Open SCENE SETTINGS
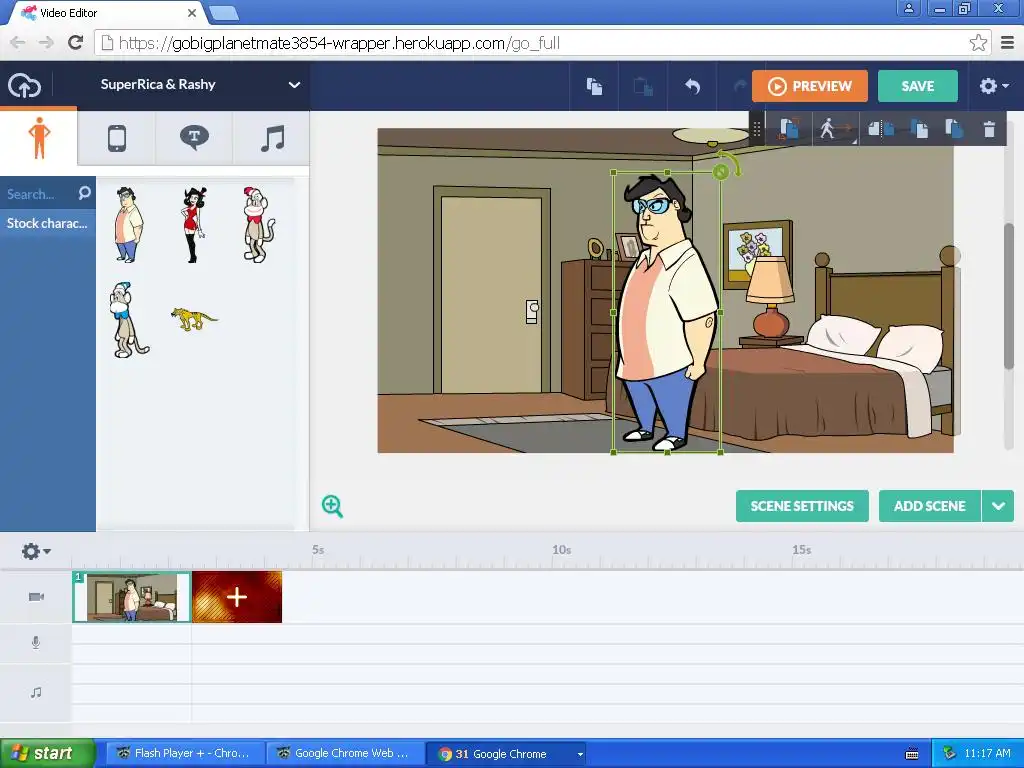 click(x=802, y=506)
